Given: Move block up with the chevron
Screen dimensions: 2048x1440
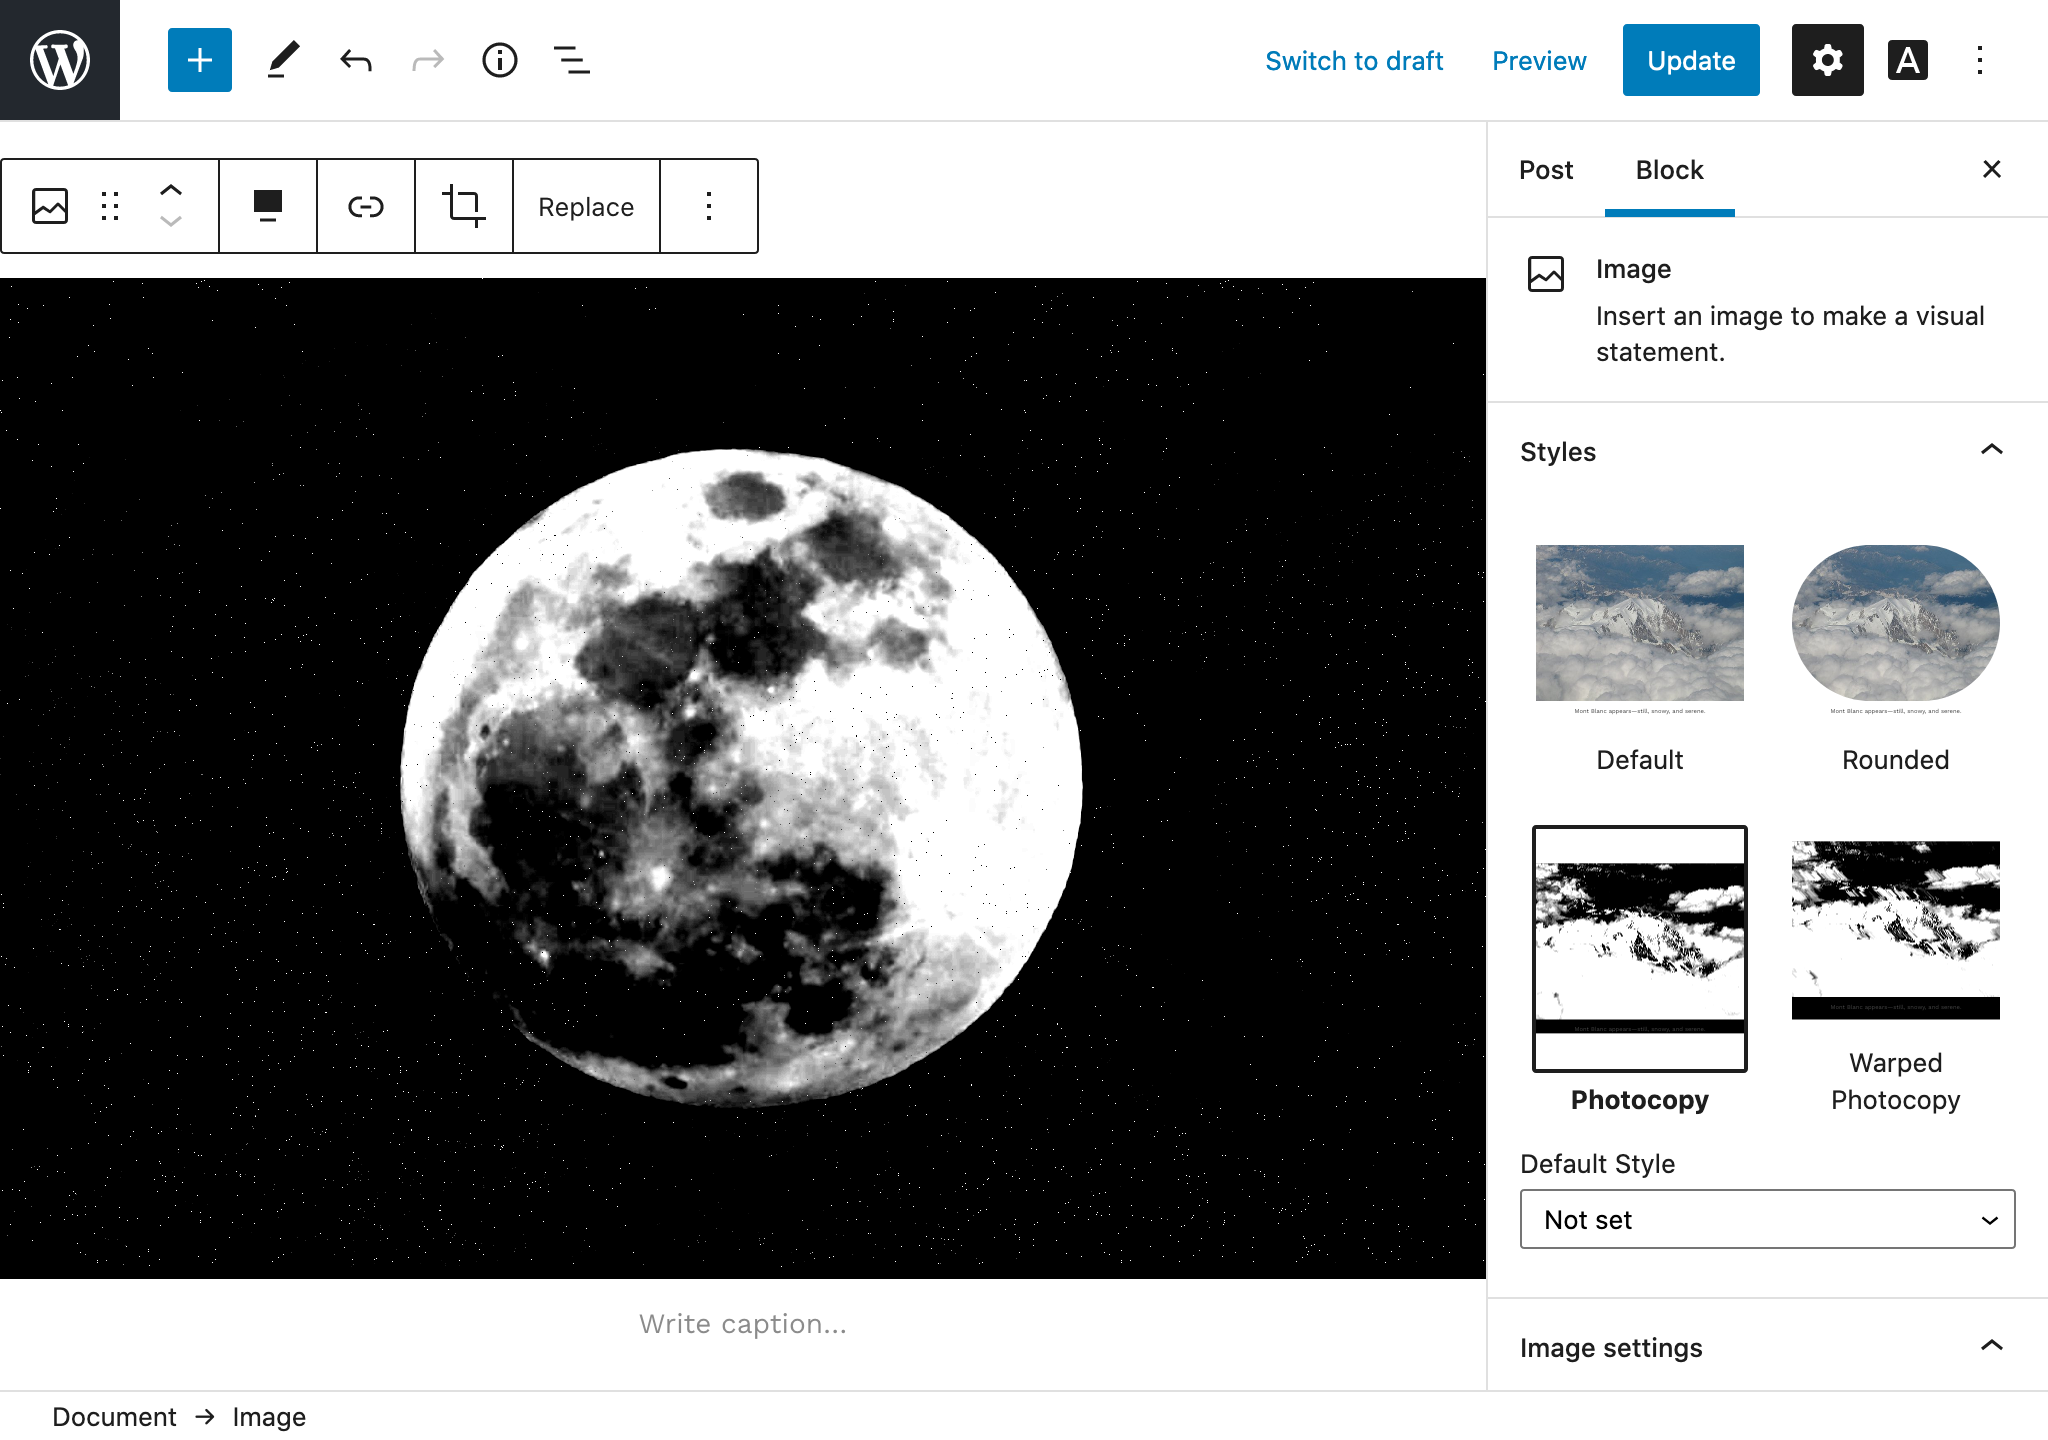Looking at the screenshot, I should click(171, 189).
